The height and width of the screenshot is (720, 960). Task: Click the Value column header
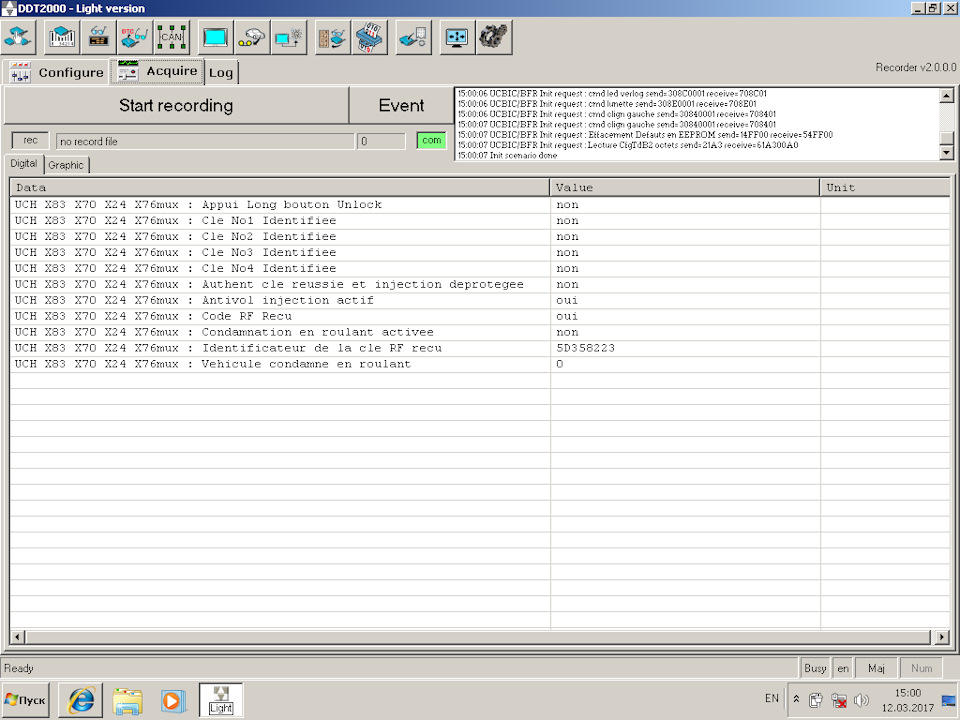tap(684, 187)
